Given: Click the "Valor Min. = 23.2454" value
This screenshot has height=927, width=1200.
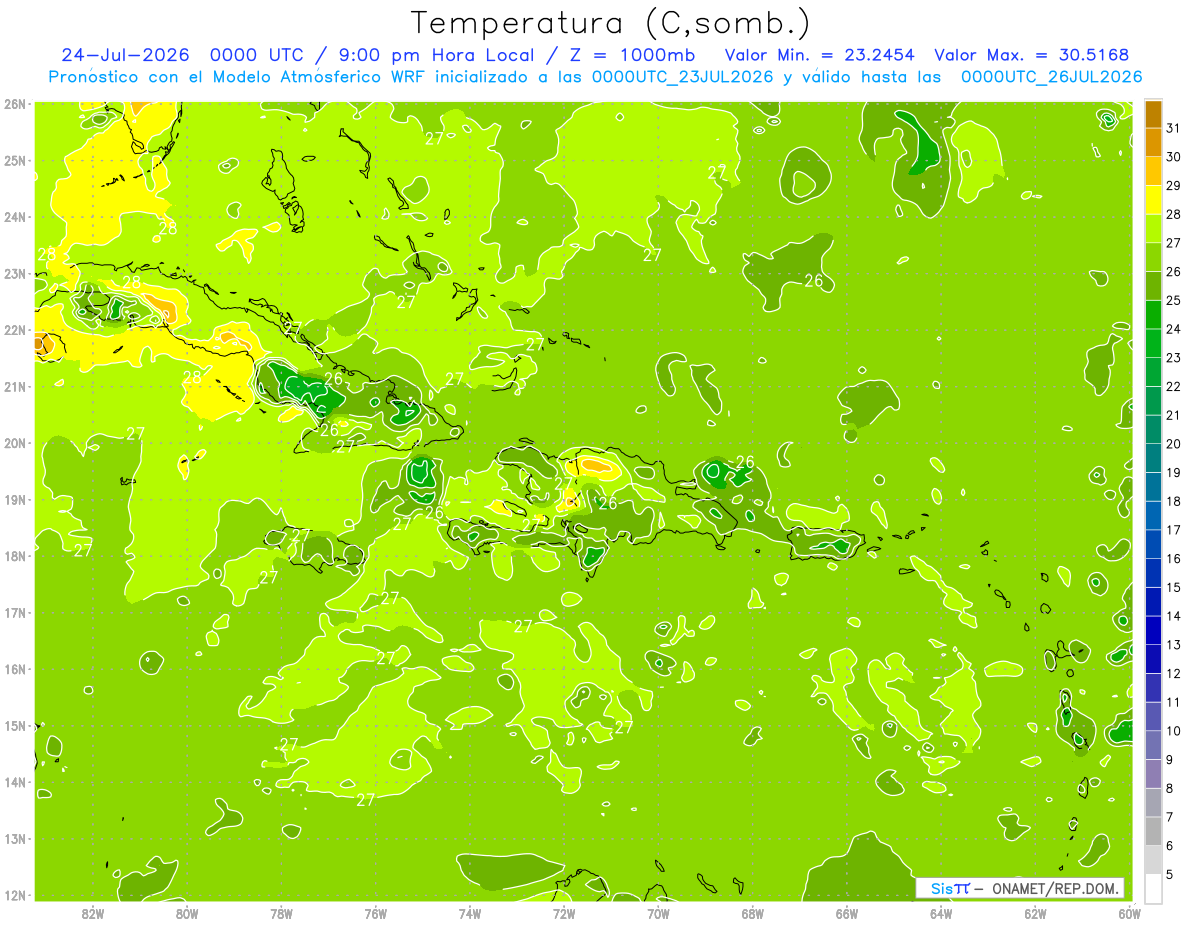Looking at the screenshot, I should pos(819,55).
